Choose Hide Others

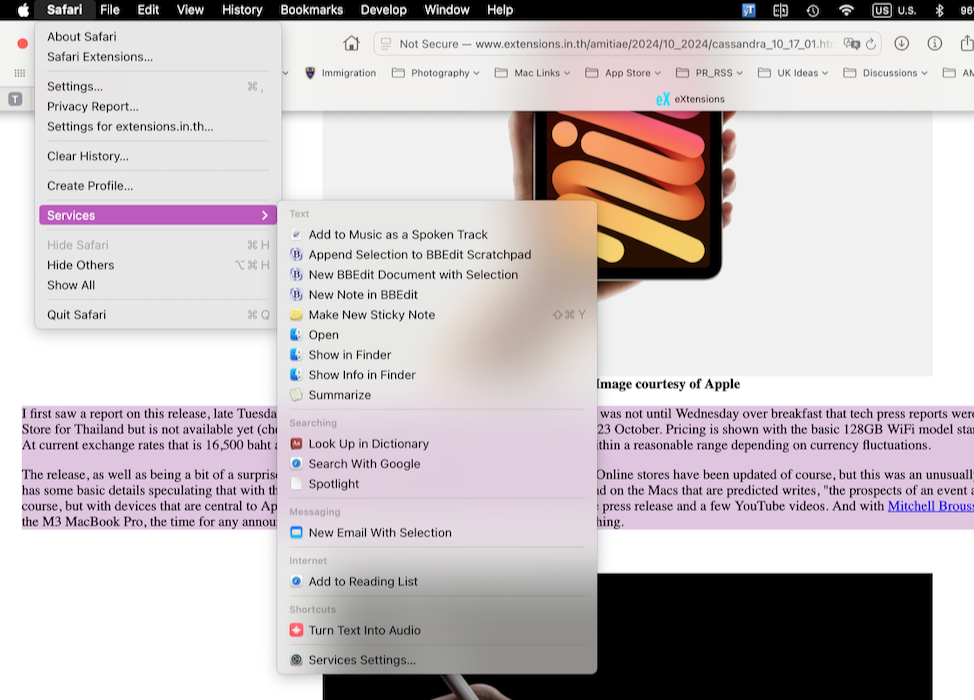158,265
